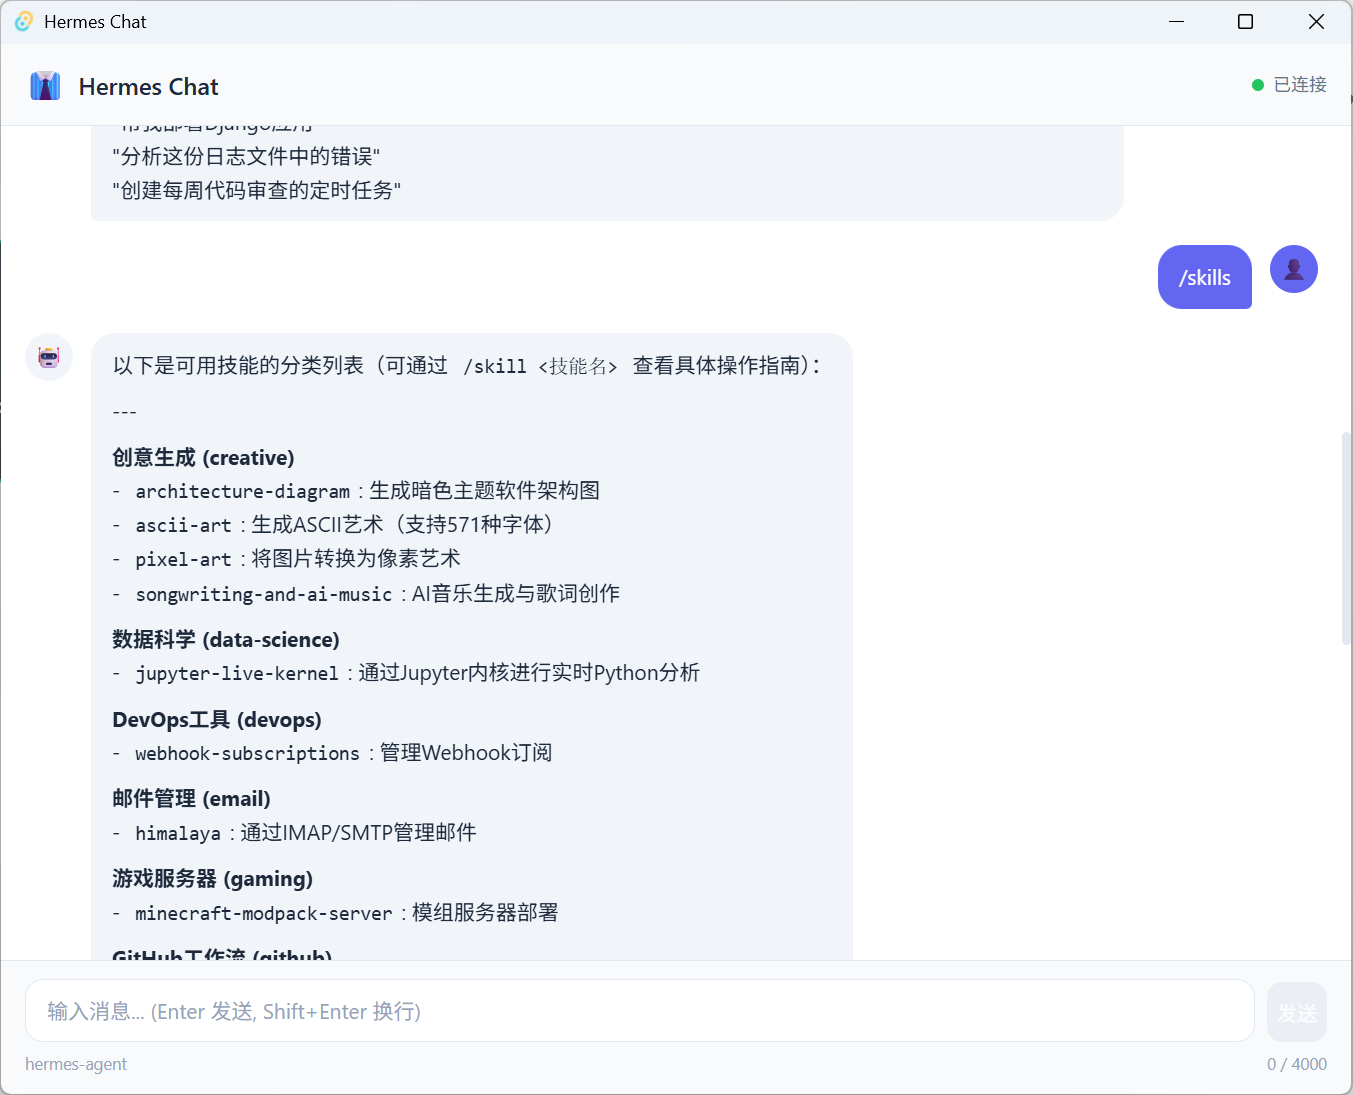Click the ascii-art skill line
1353x1095 pixels.
[x=333, y=525]
